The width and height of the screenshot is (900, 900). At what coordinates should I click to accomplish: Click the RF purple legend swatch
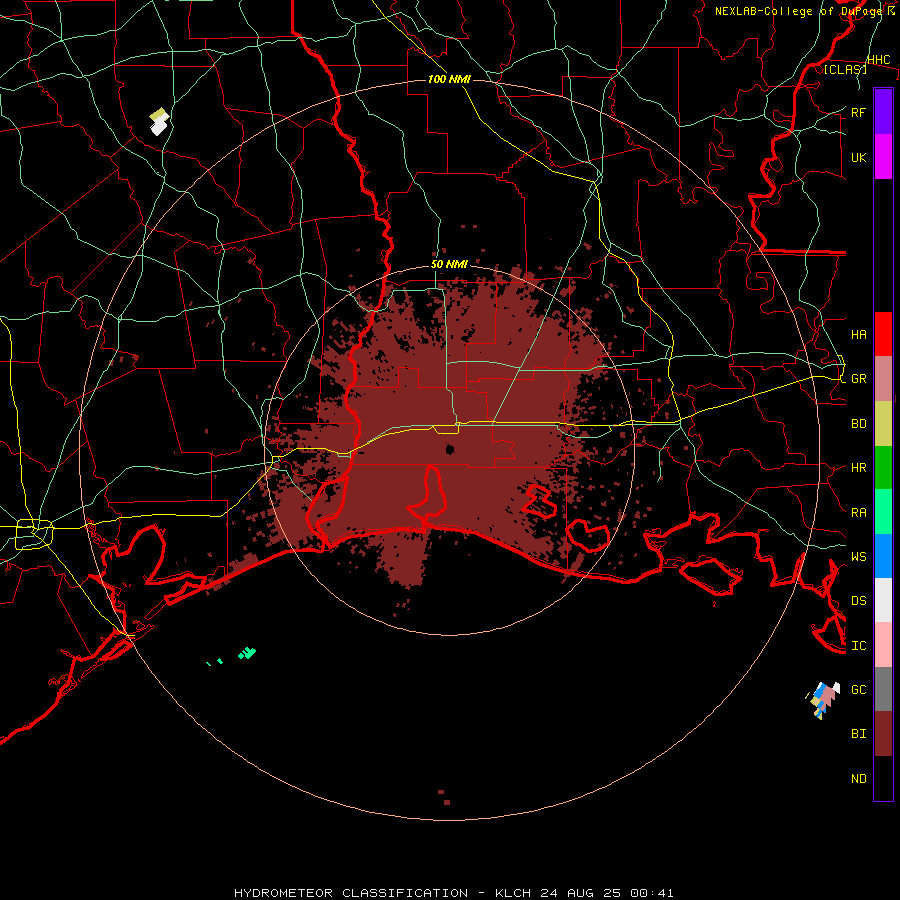tap(883, 112)
